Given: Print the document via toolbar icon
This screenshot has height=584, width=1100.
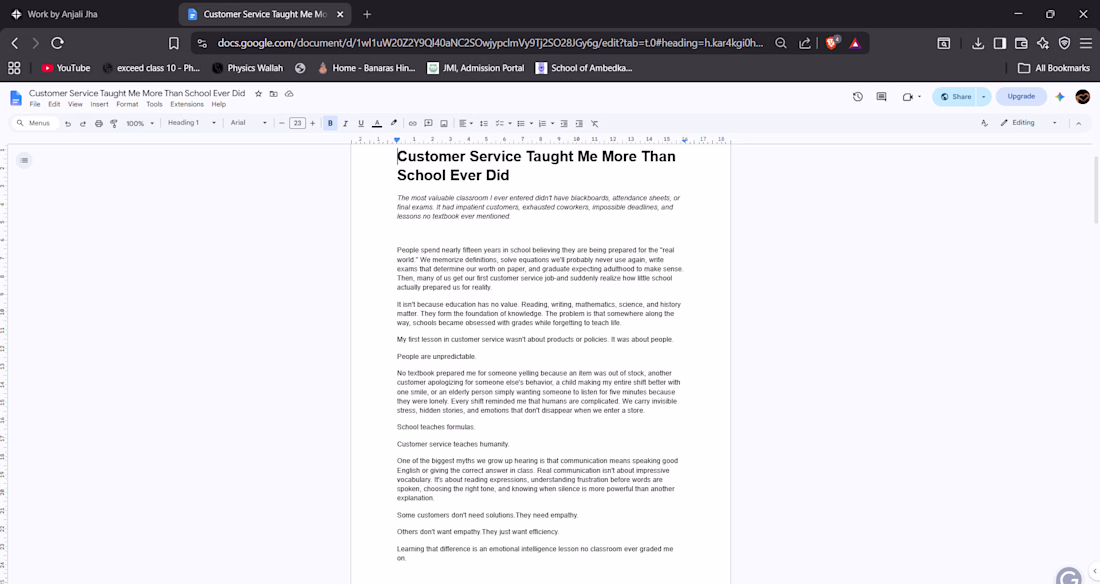Looking at the screenshot, I should tap(98, 124).
